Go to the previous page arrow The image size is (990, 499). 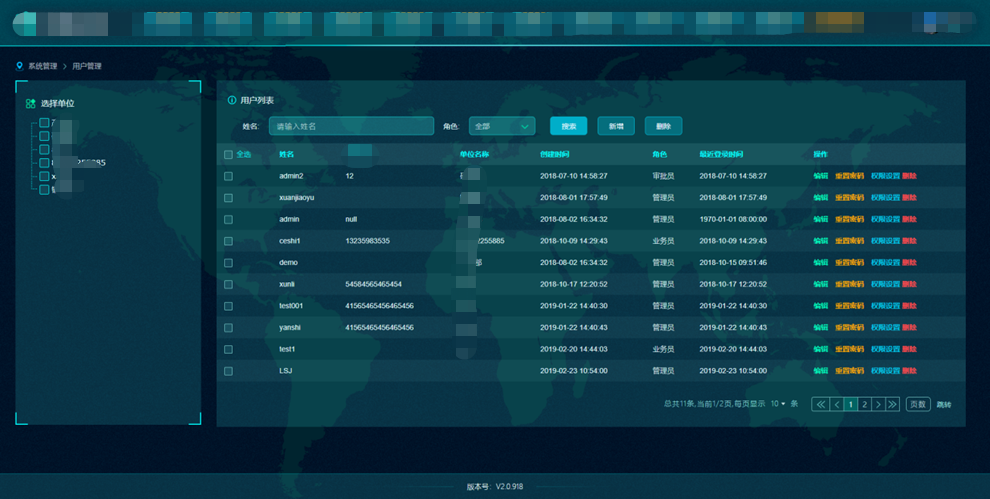pyautogui.click(x=835, y=404)
